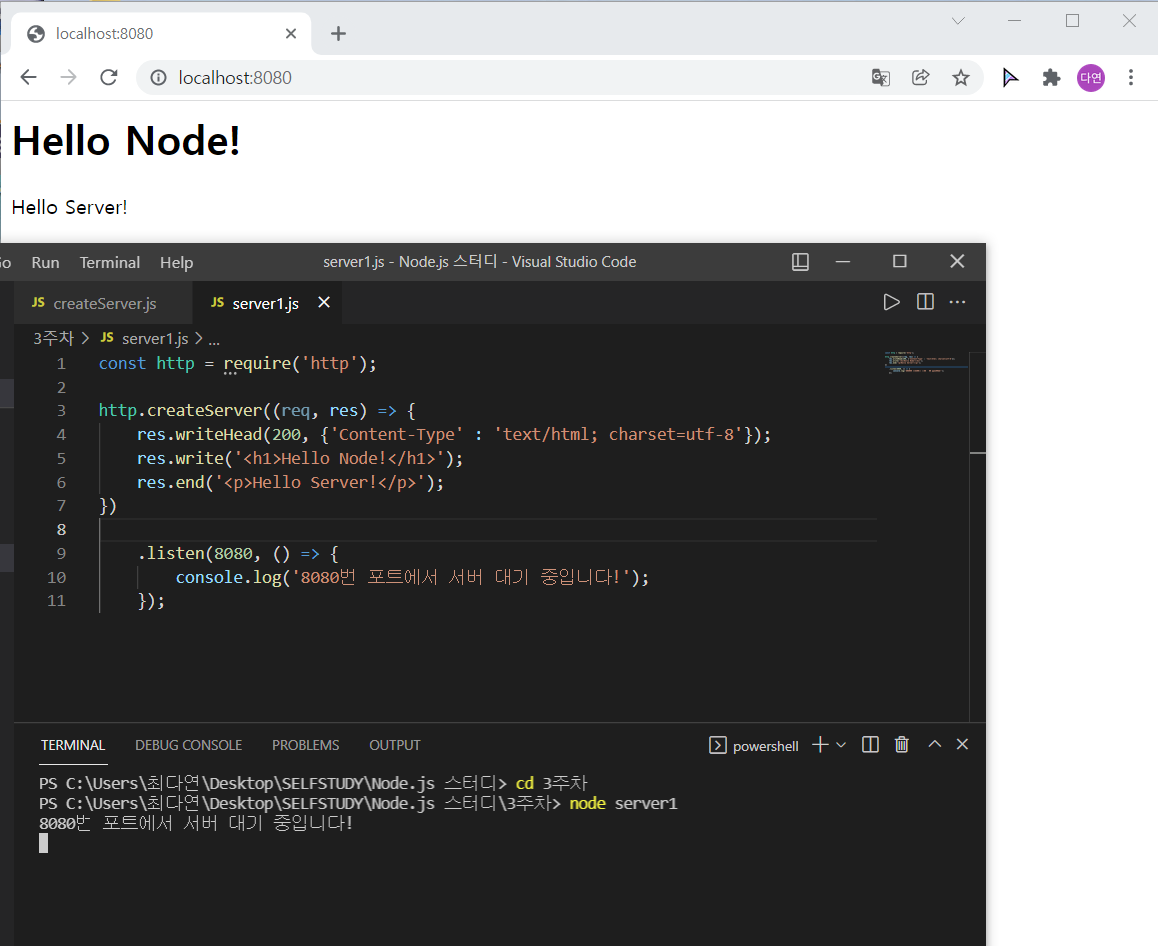The height and width of the screenshot is (946, 1158).
Task: Open Chrome tab search chevron
Action: click(x=958, y=21)
